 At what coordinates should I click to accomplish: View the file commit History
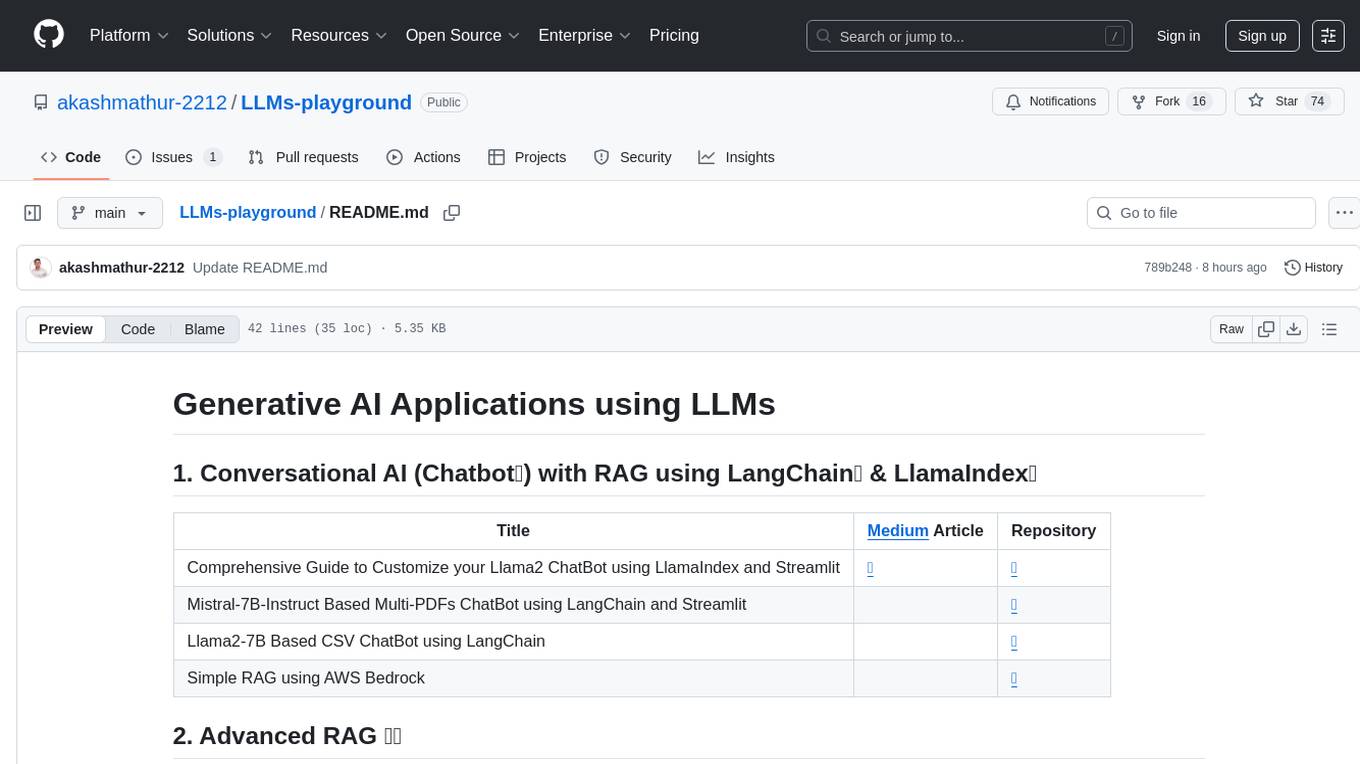tap(1313, 268)
